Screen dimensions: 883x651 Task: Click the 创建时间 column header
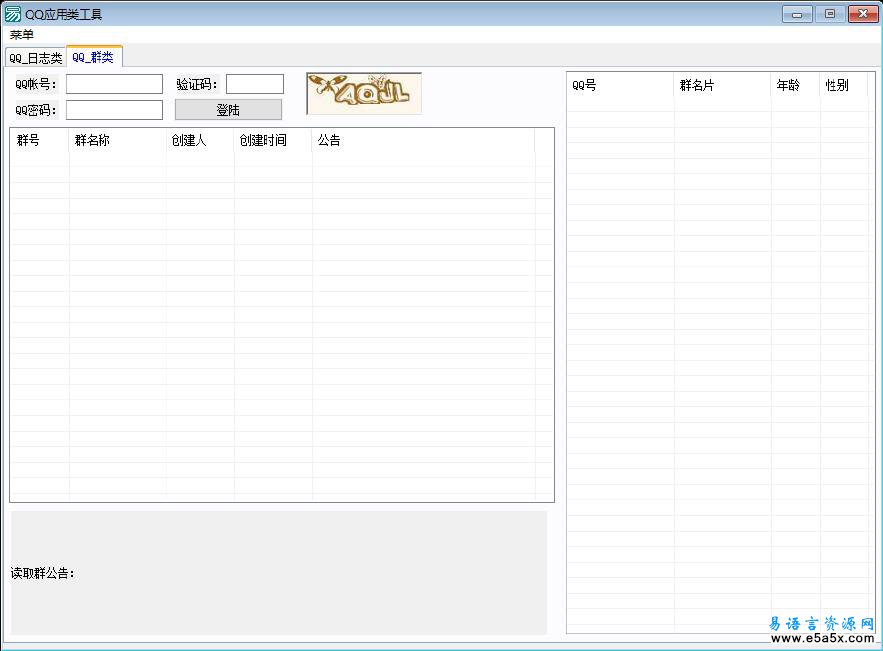click(273, 140)
